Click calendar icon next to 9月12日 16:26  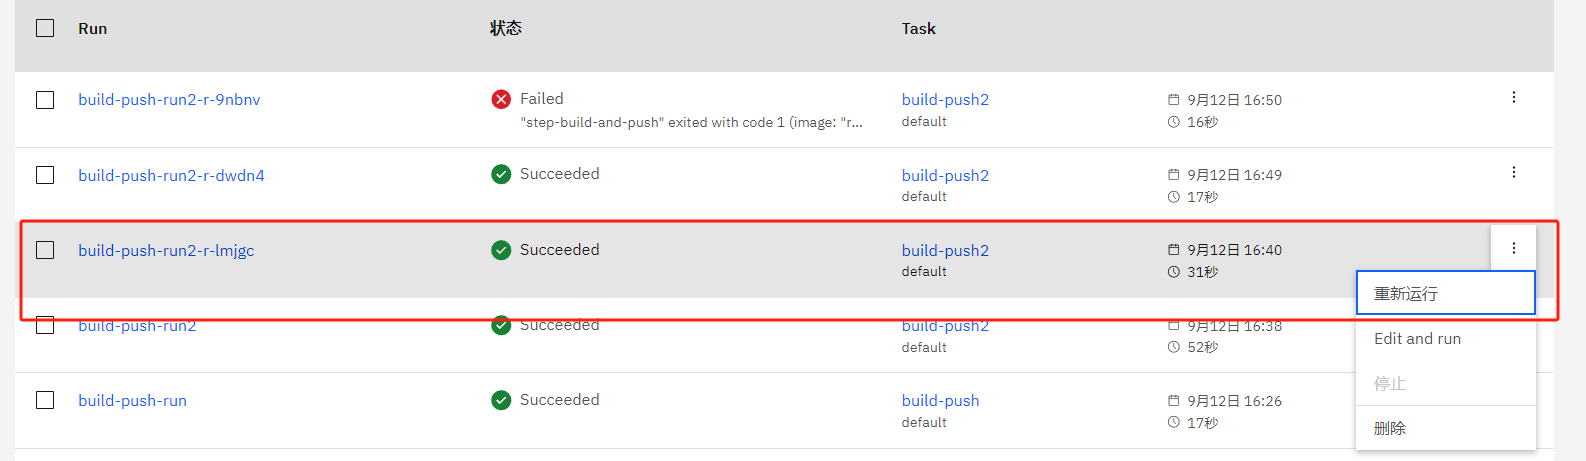[x=1174, y=400]
